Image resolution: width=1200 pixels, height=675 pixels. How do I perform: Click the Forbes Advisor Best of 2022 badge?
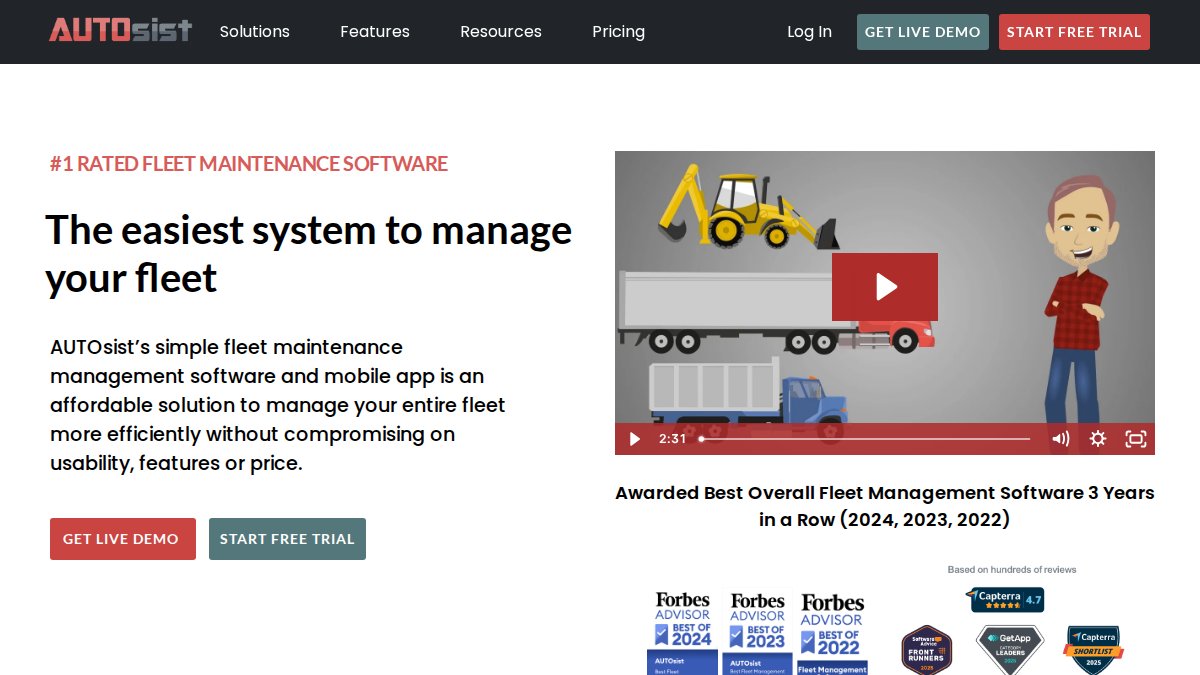tap(832, 632)
